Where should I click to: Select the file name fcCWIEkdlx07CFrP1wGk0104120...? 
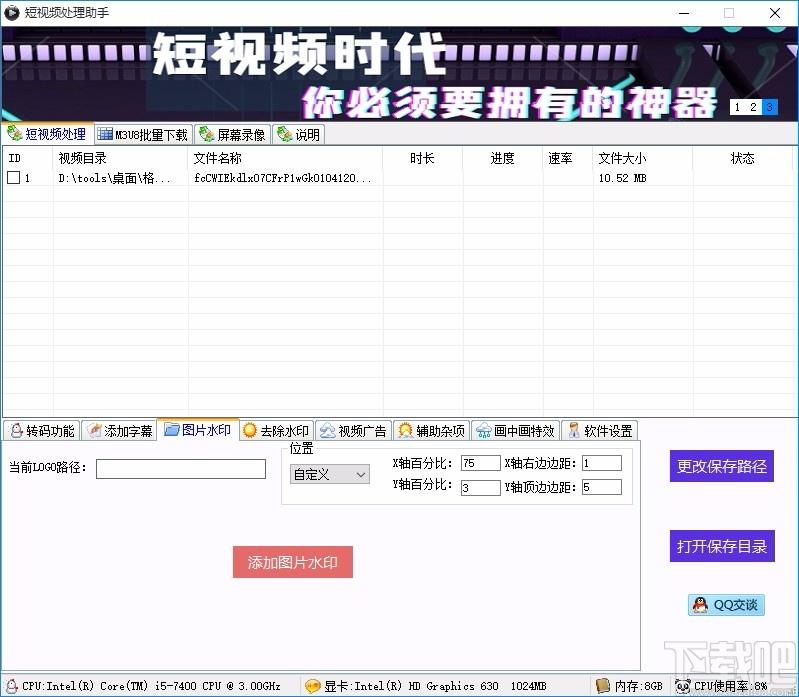[x=283, y=178]
